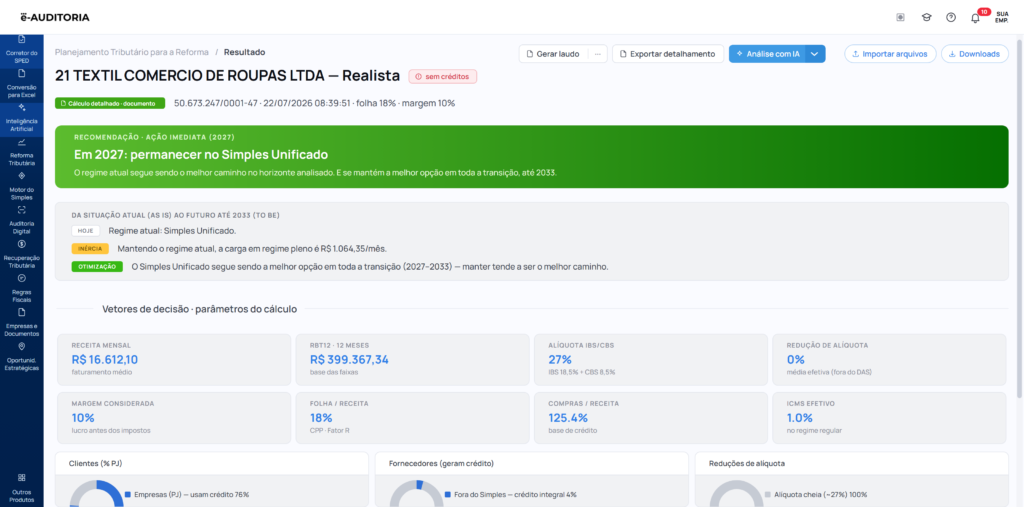Viewport: 1024px width, 507px height.
Task: Open the help question mark icon
Action: (951, 18)
